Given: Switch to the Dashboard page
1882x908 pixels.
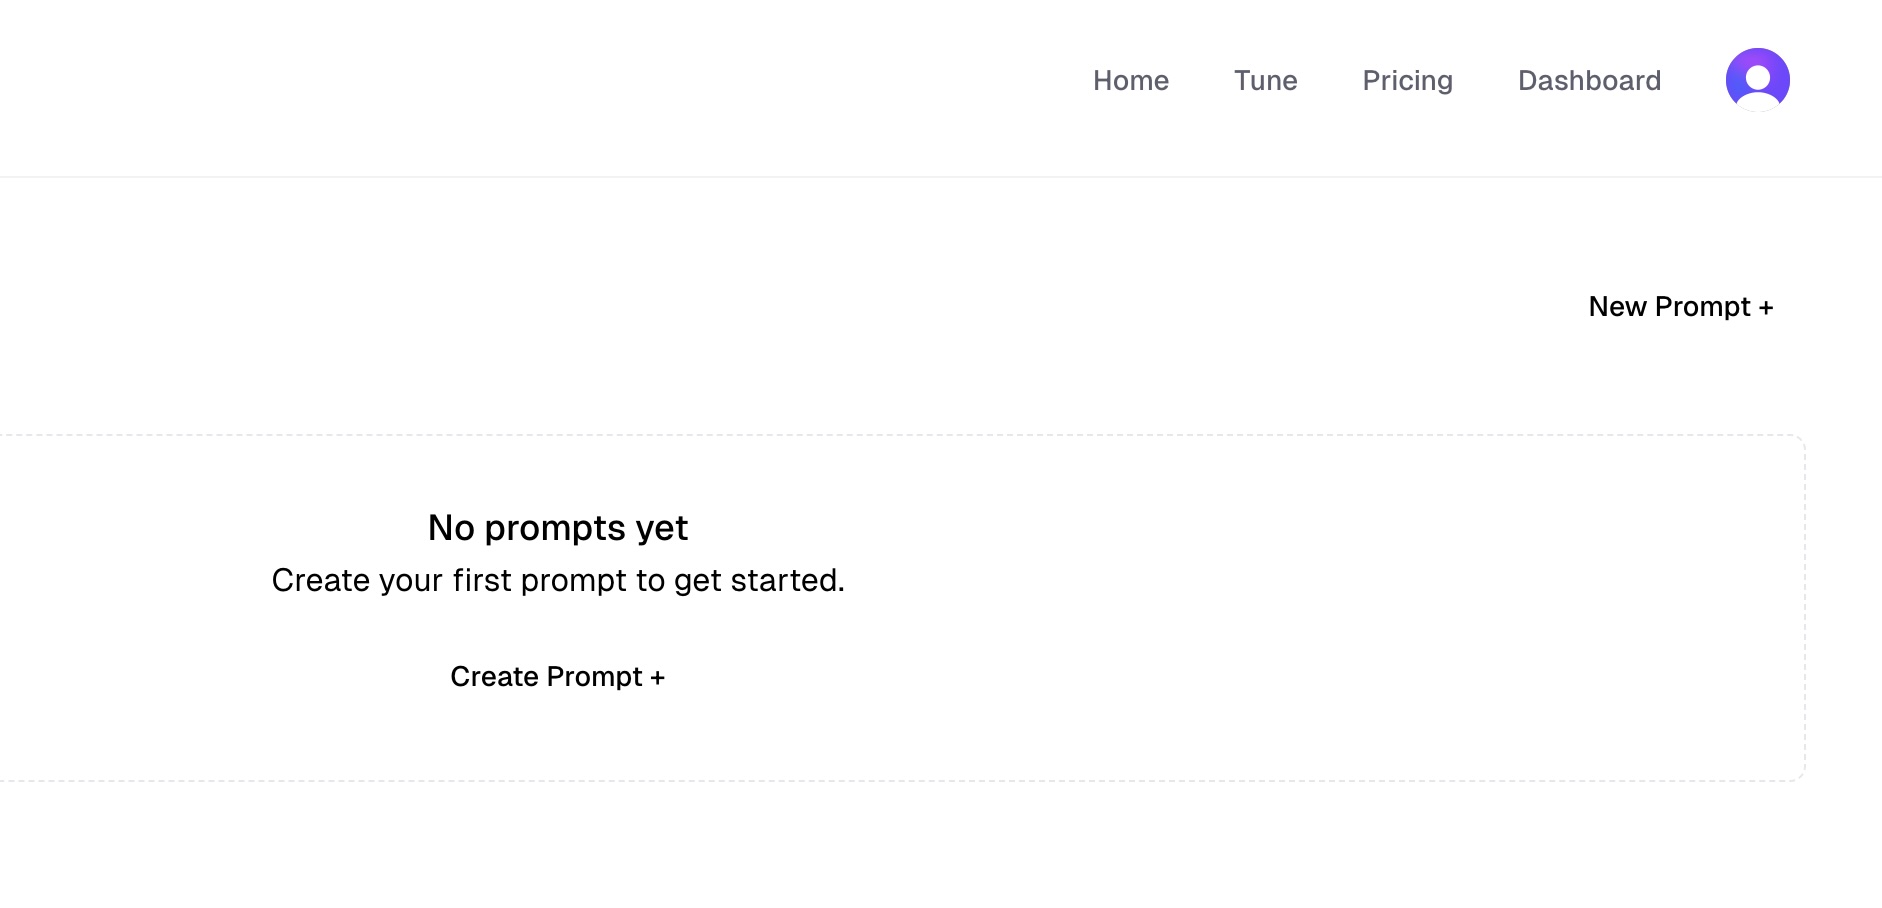Looking at the screenshot, I should tap(1589, 81).
